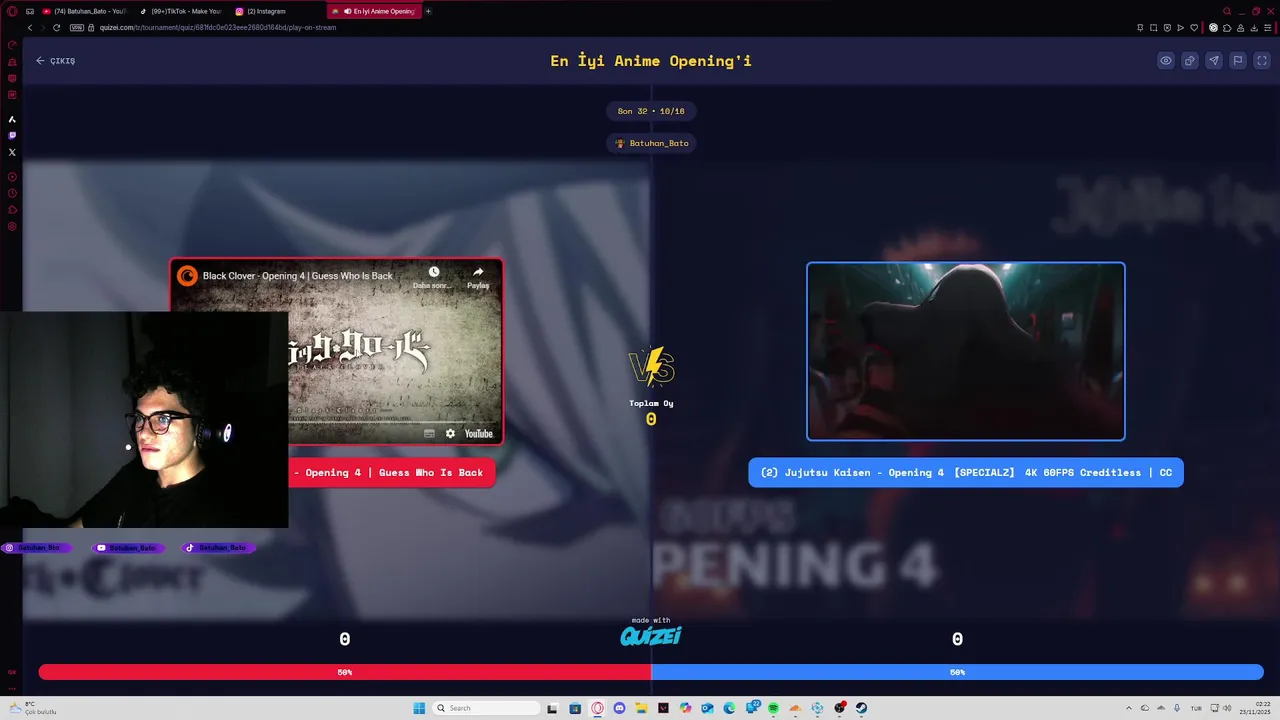Reload the page with the refresh icon

pos(56,28)
